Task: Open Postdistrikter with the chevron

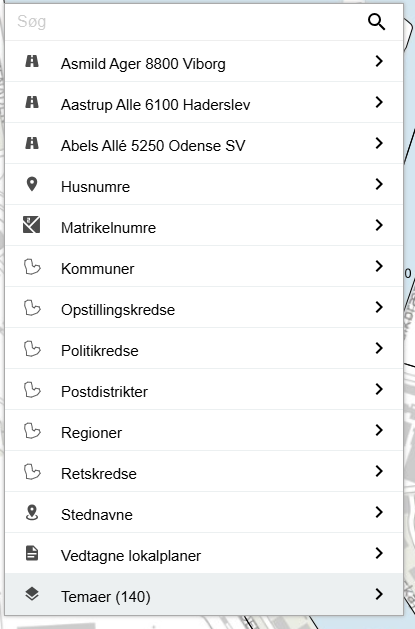Action: (379, 389)
